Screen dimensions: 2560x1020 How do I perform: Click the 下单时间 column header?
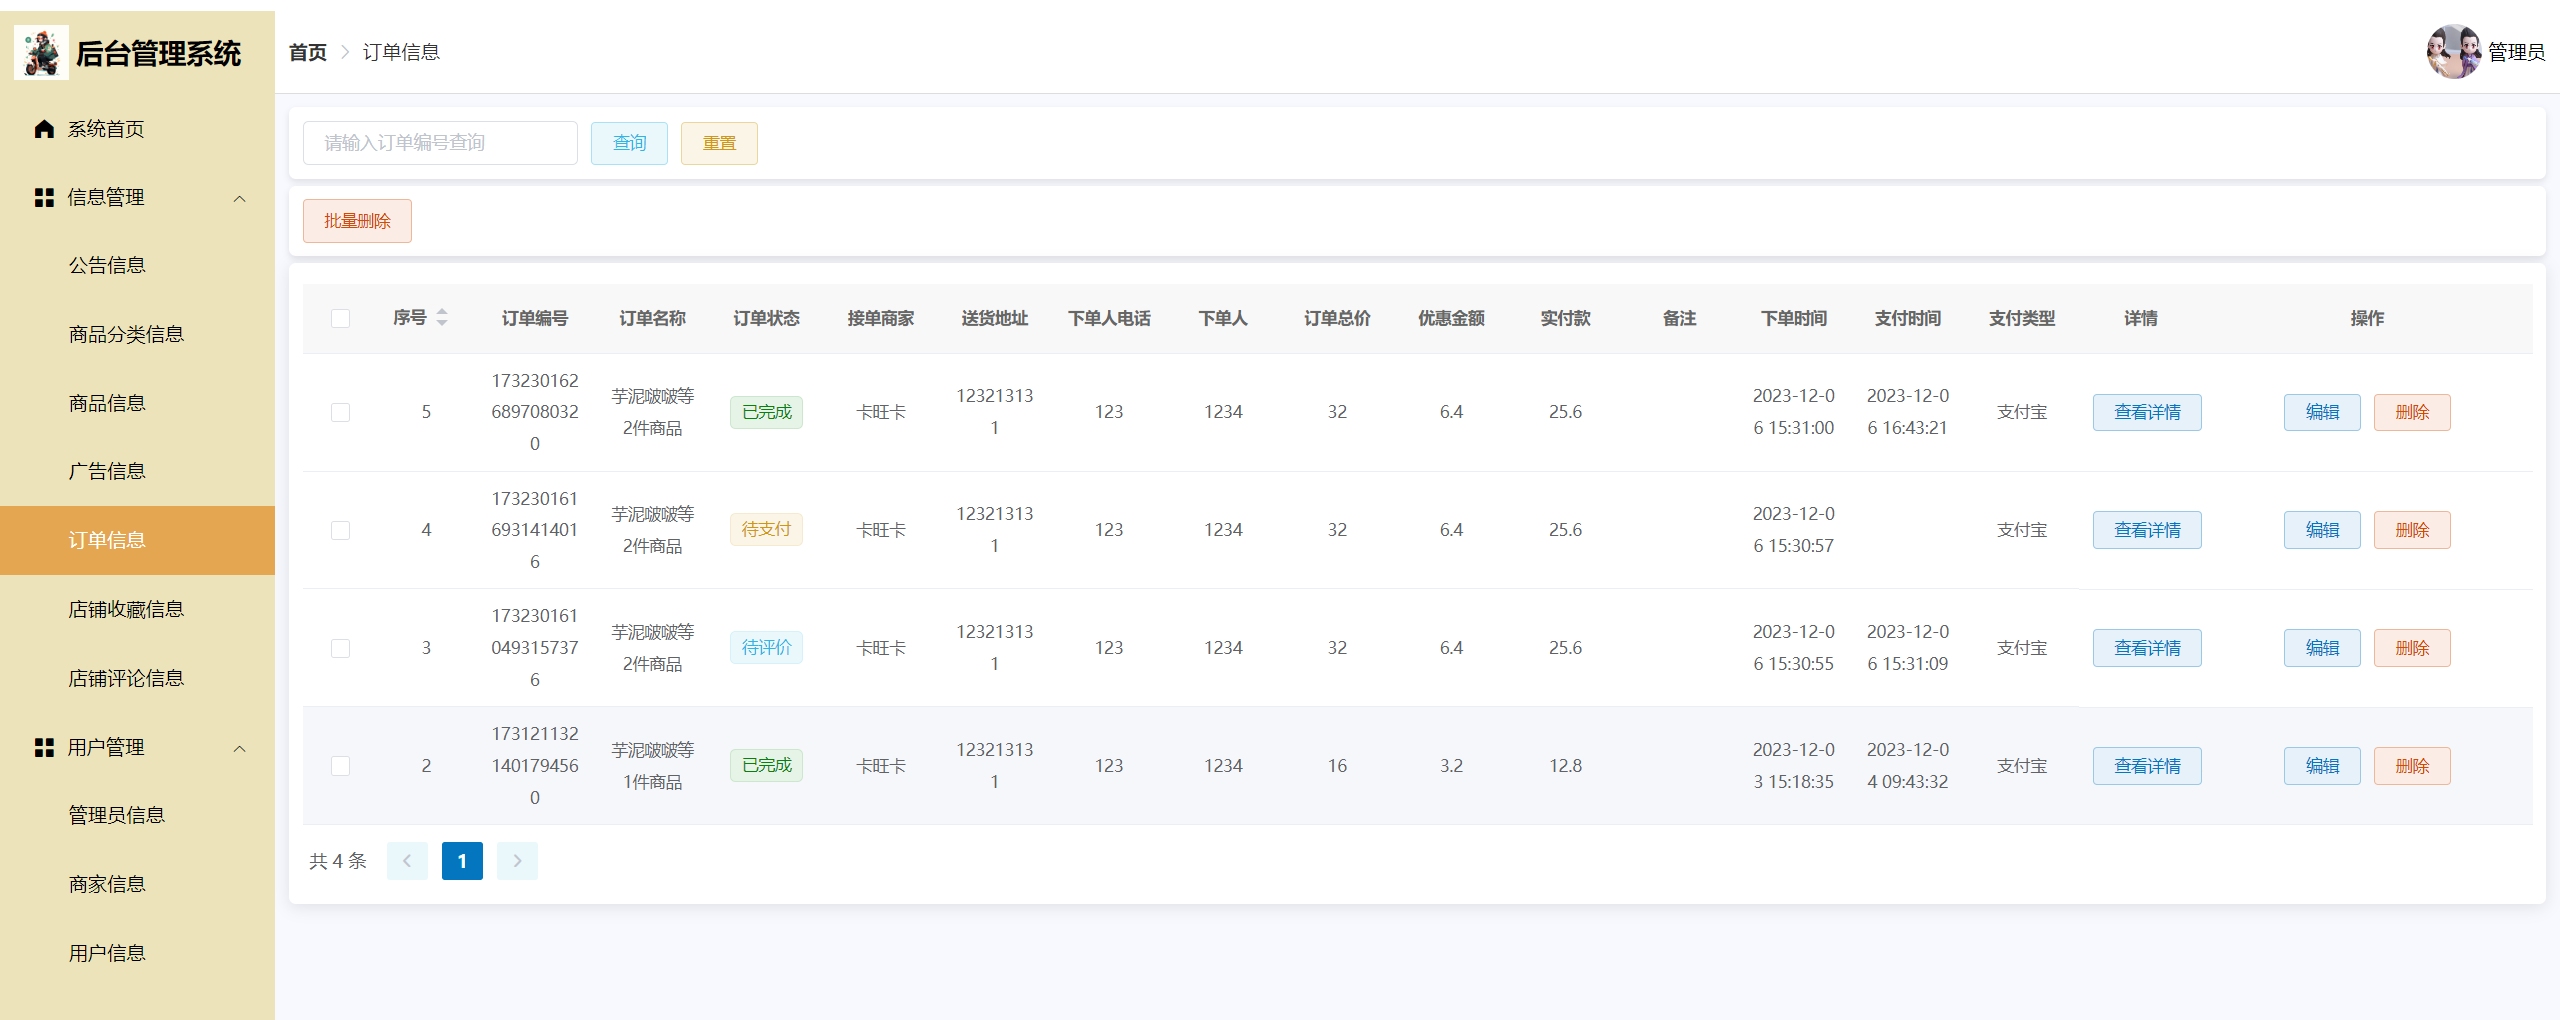(1794, 318)
